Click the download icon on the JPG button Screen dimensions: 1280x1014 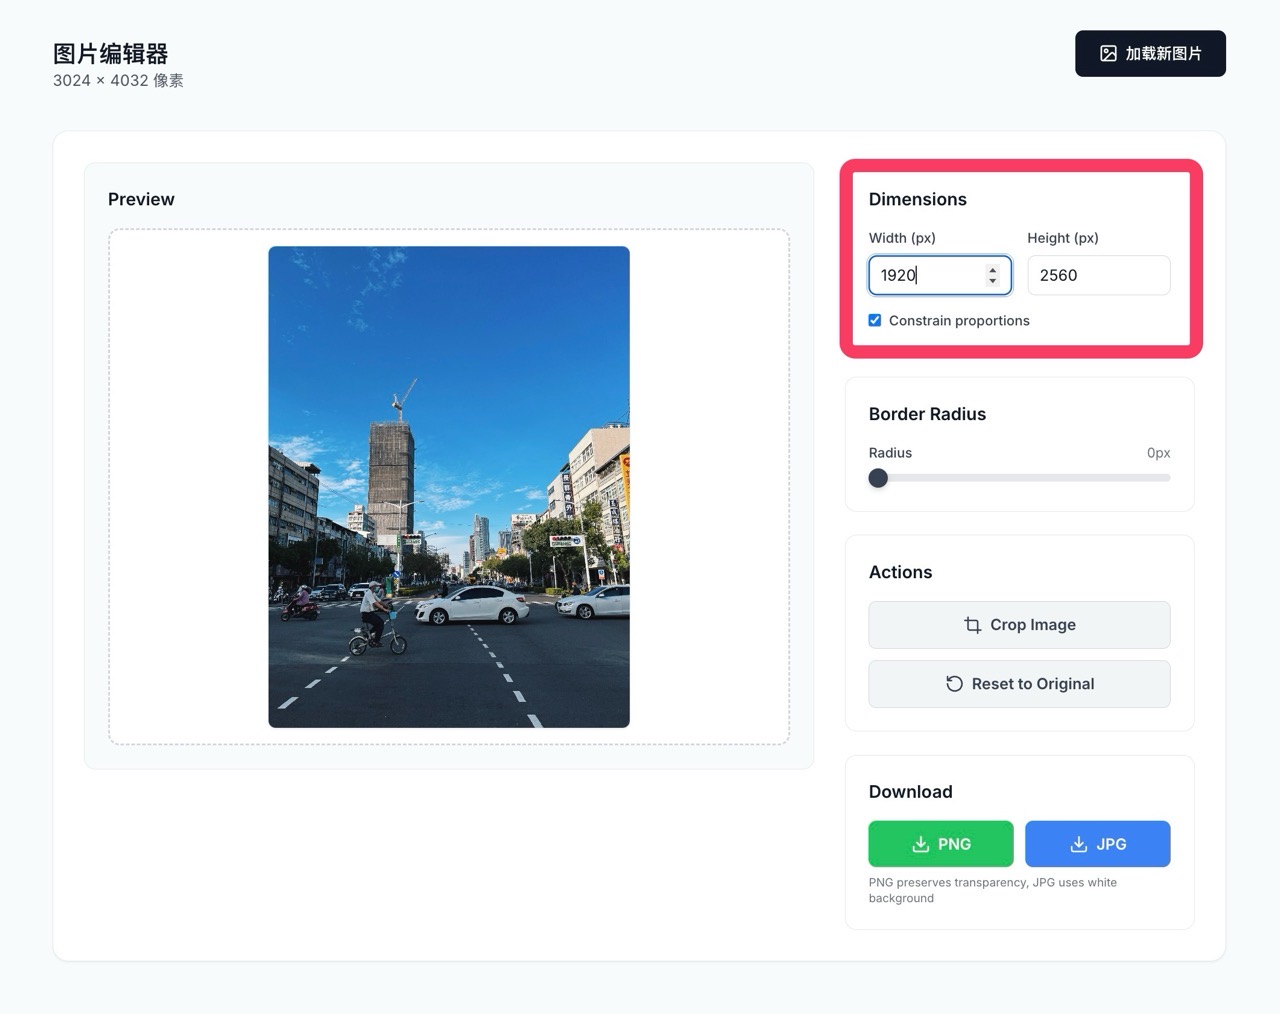click(x=1078, y=844)
